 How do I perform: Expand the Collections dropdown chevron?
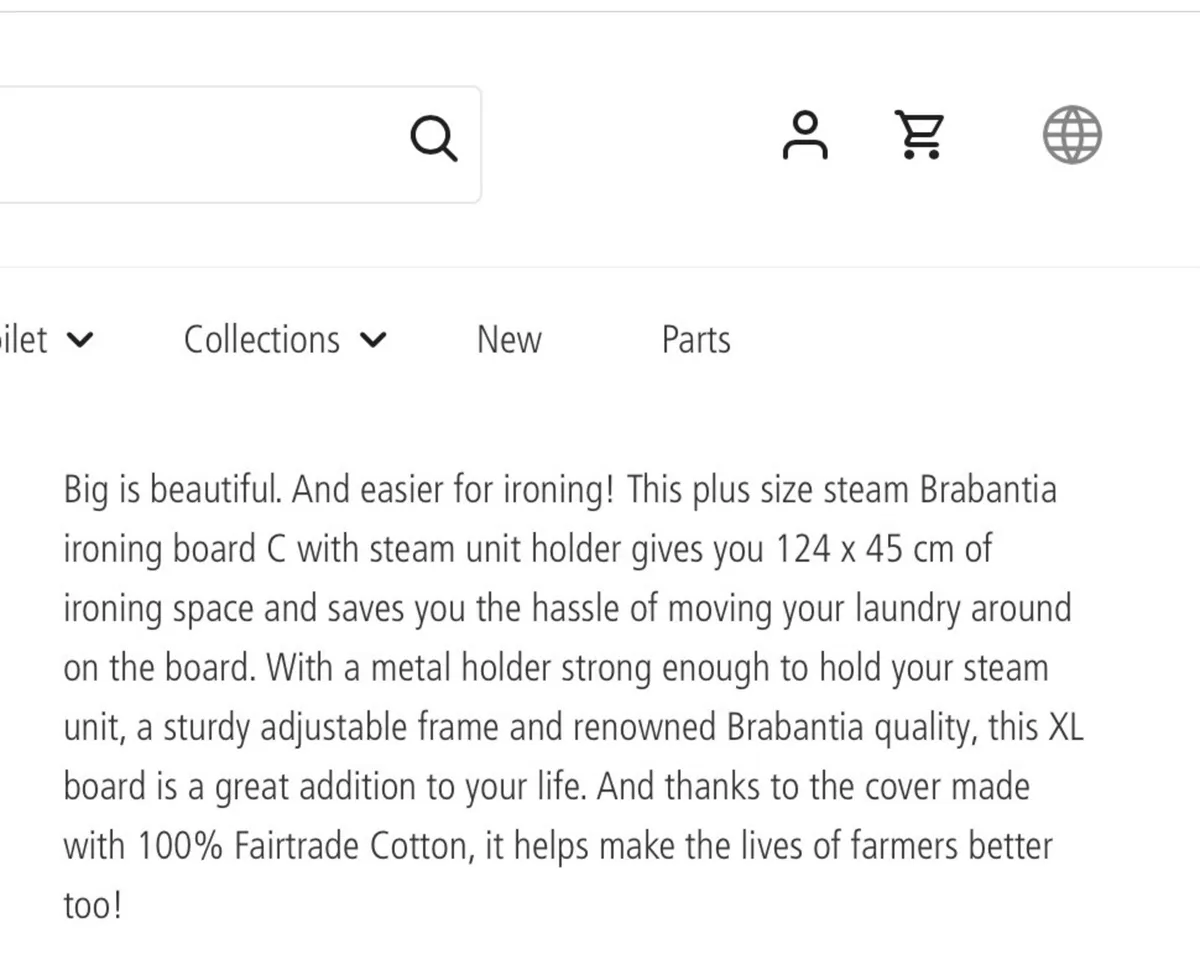coord(372,341)
